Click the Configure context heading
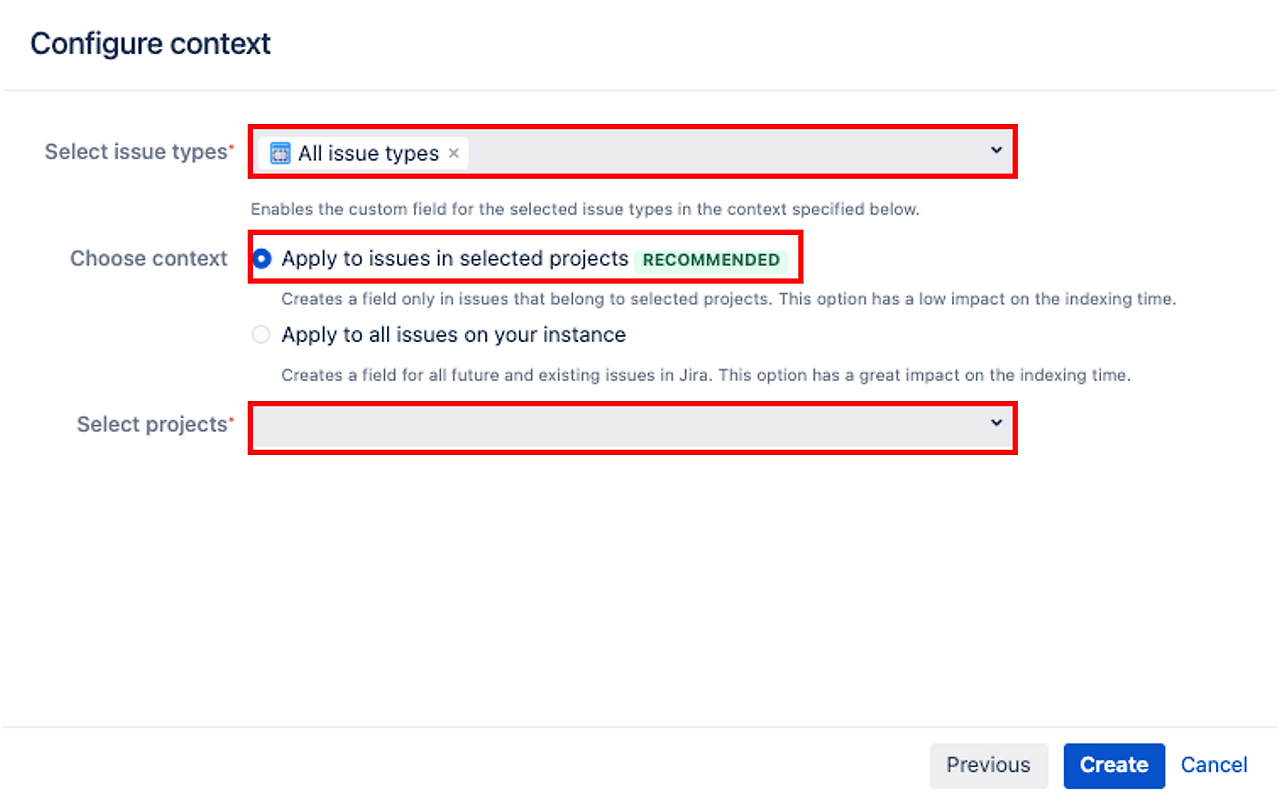The image size is (1280, 805). [x=150, y=44]
